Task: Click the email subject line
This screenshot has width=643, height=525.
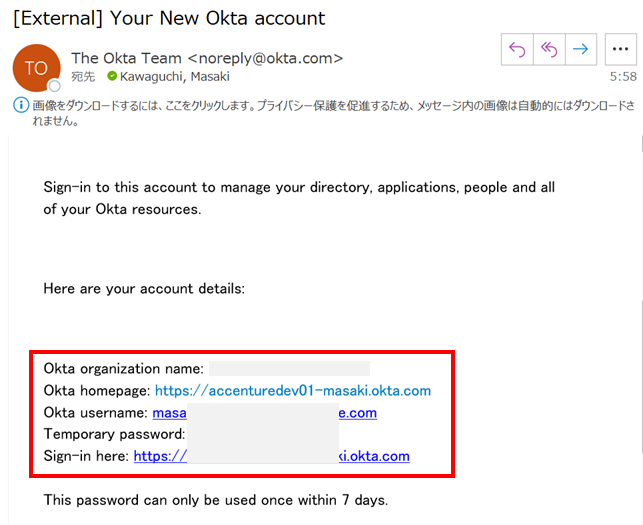Action: (168, 18)
